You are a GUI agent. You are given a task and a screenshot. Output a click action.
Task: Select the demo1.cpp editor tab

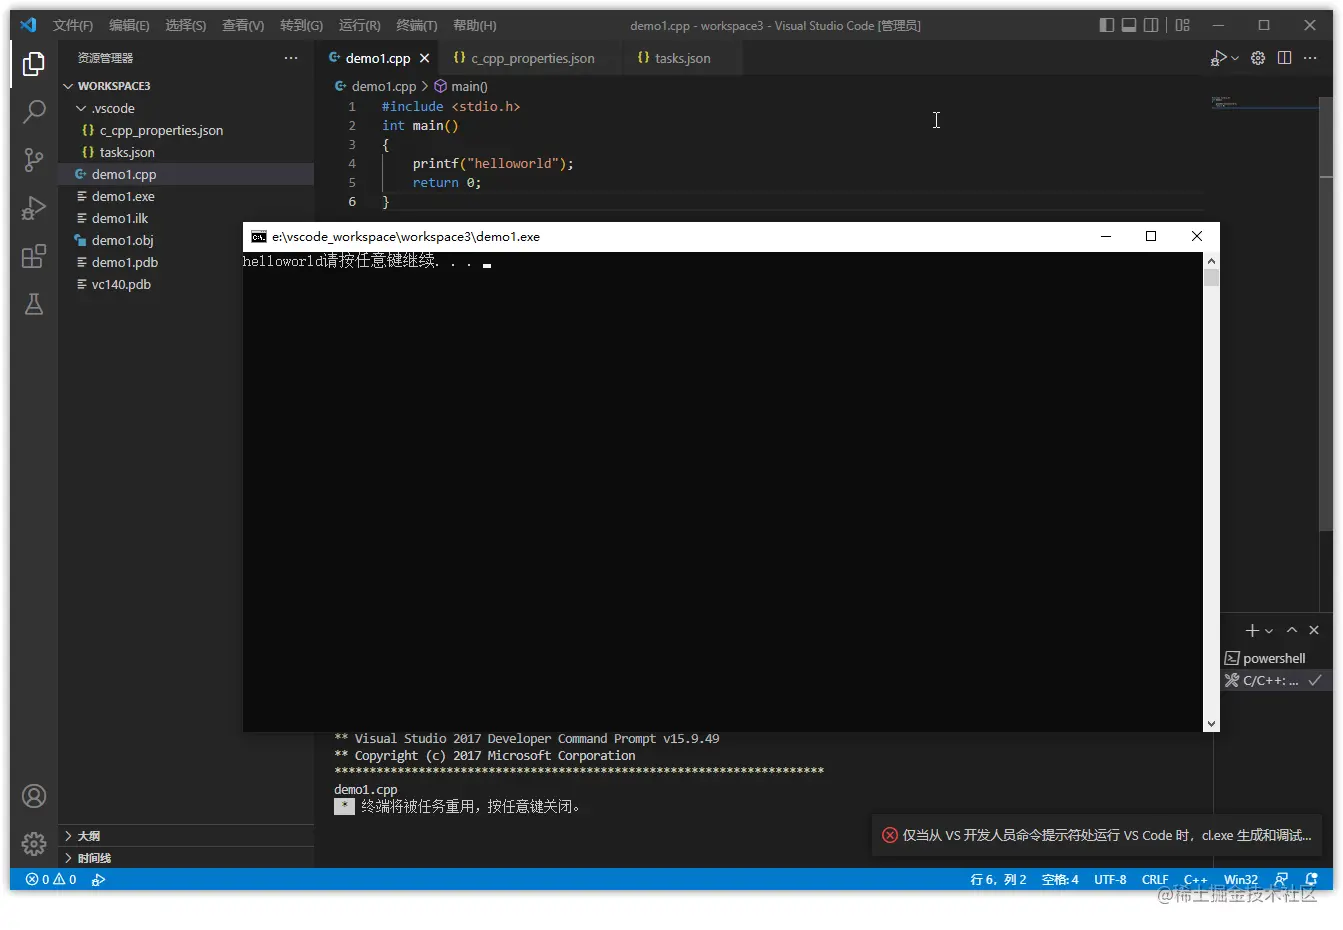[x=378, y=58]
